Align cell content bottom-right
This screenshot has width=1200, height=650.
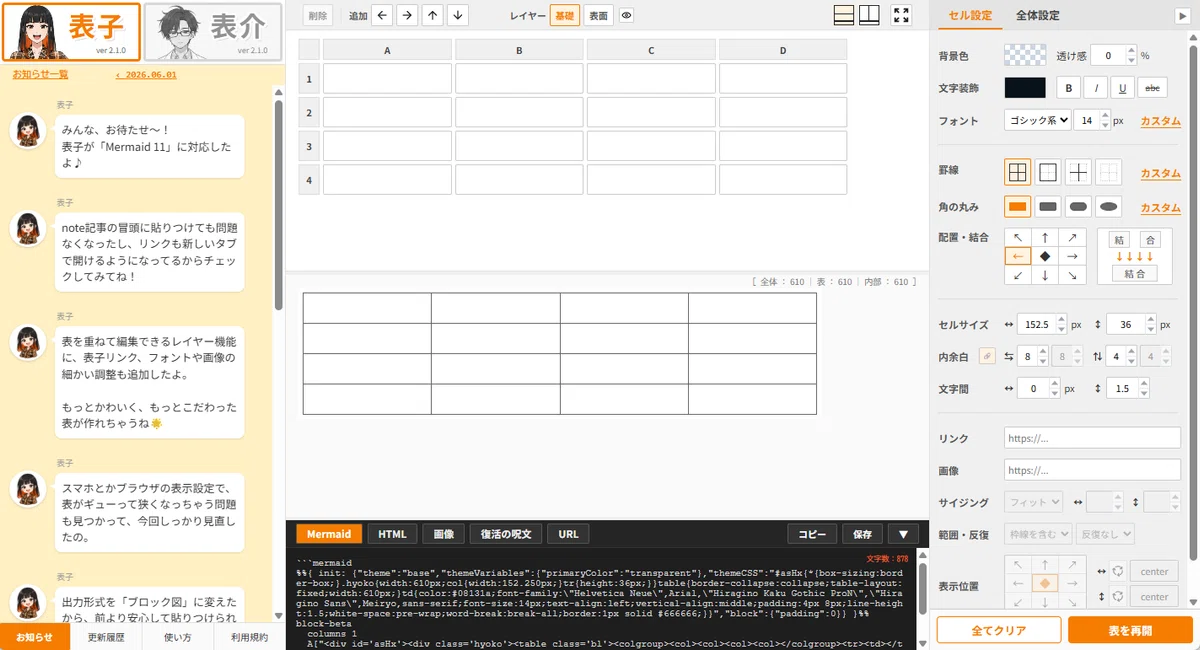(x=1072, y=275)
